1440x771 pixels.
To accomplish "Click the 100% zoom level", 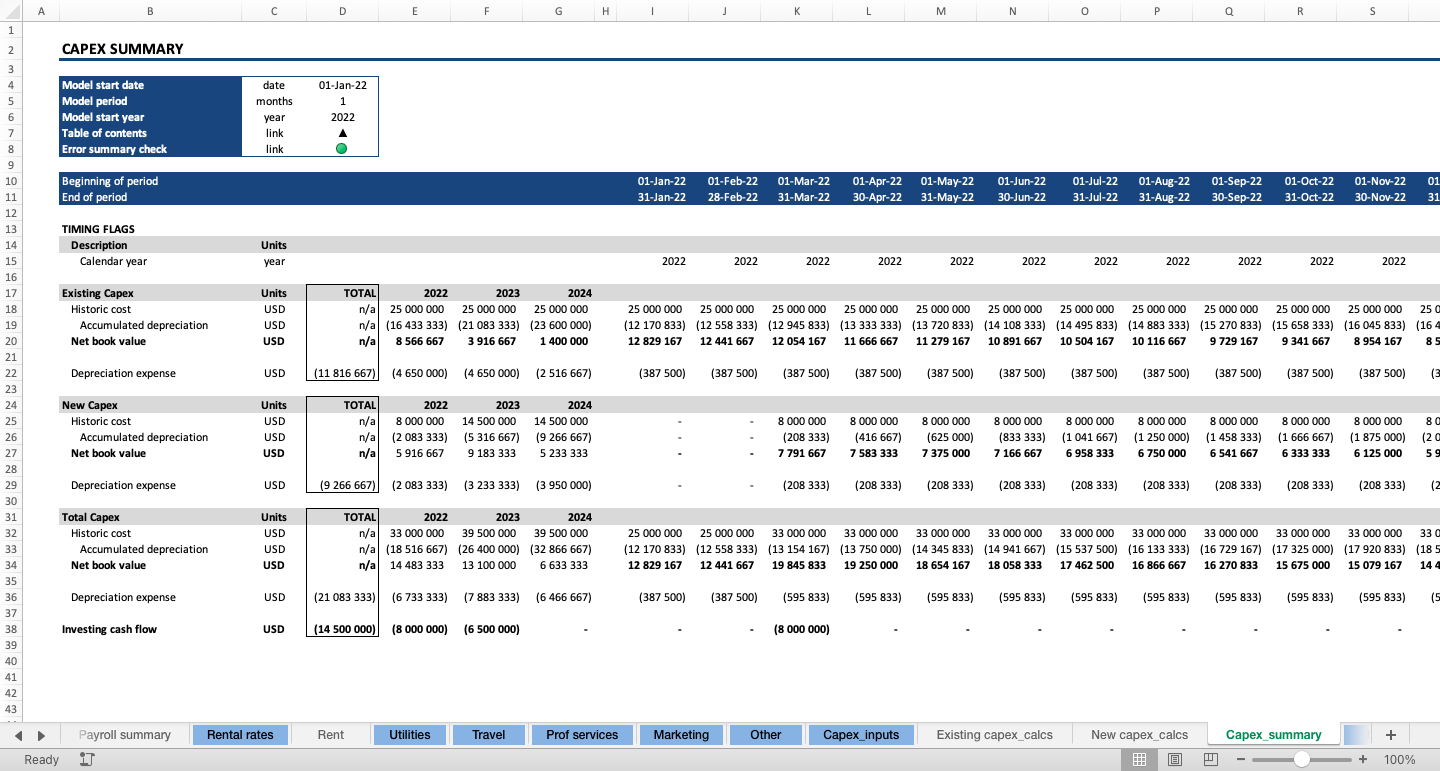I will [x=1400, y=760].
